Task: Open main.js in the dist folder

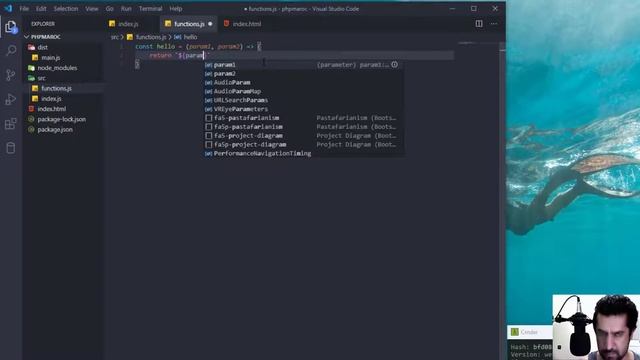Action: [x=51, y=58]
